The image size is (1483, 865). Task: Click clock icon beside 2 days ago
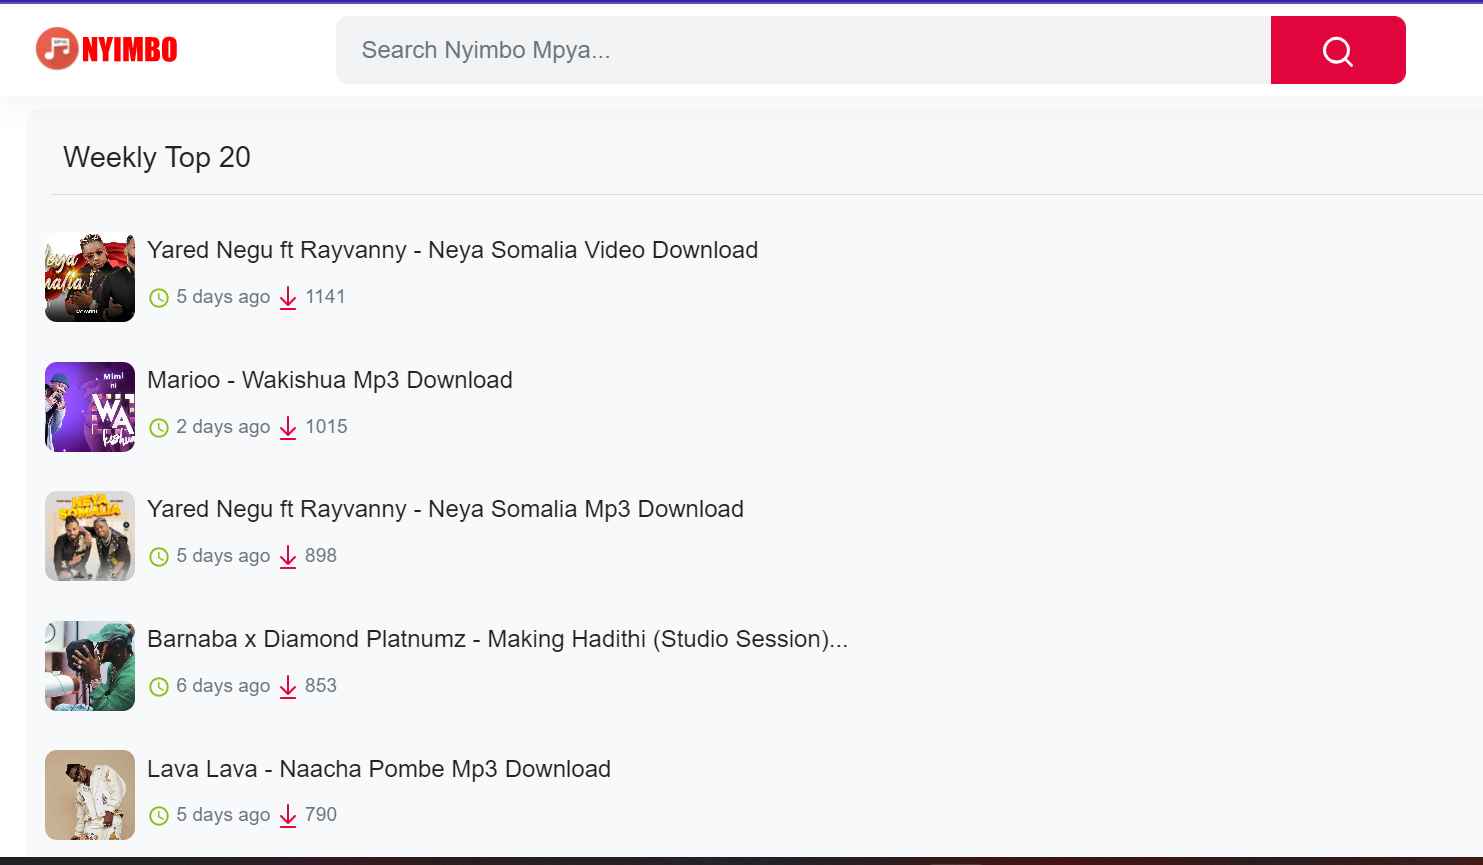(159, 427)
